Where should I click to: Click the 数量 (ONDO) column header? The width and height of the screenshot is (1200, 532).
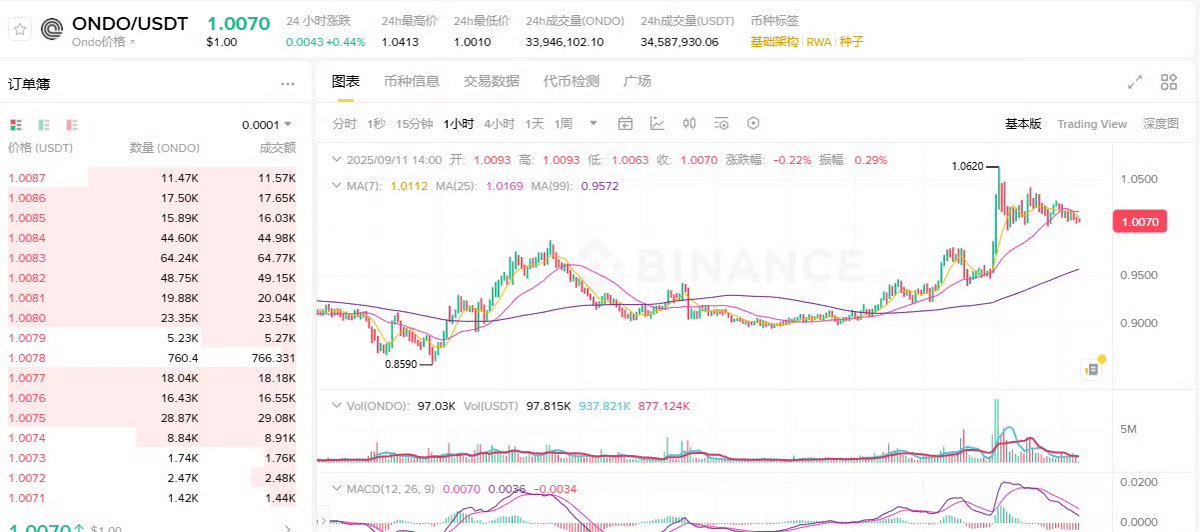click(x=165, y=148)
